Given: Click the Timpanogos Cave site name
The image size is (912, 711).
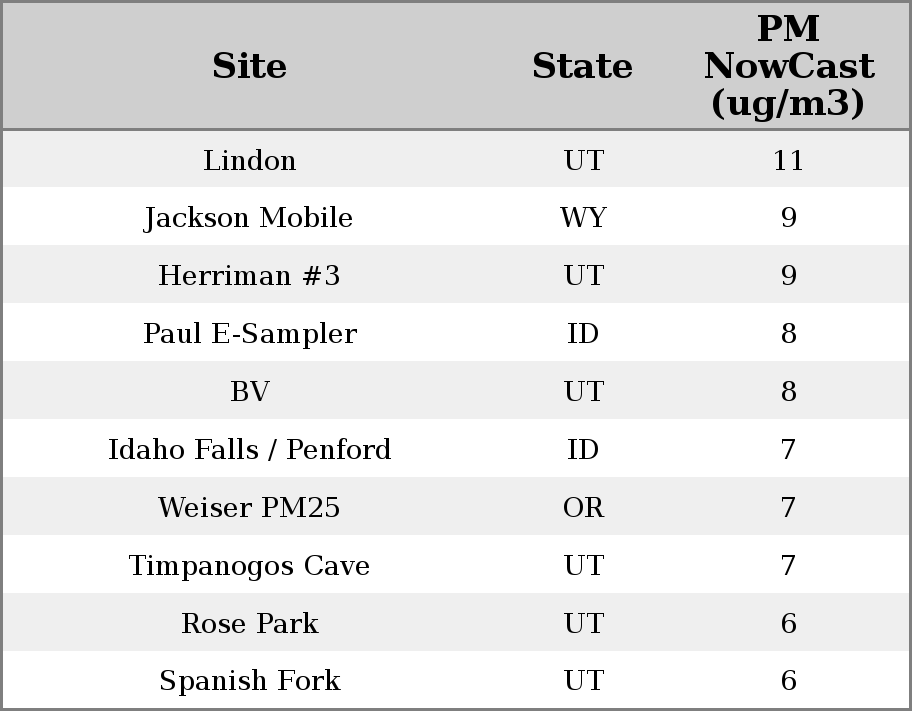Looking at the screenshot, I should [x=249, y=566].
